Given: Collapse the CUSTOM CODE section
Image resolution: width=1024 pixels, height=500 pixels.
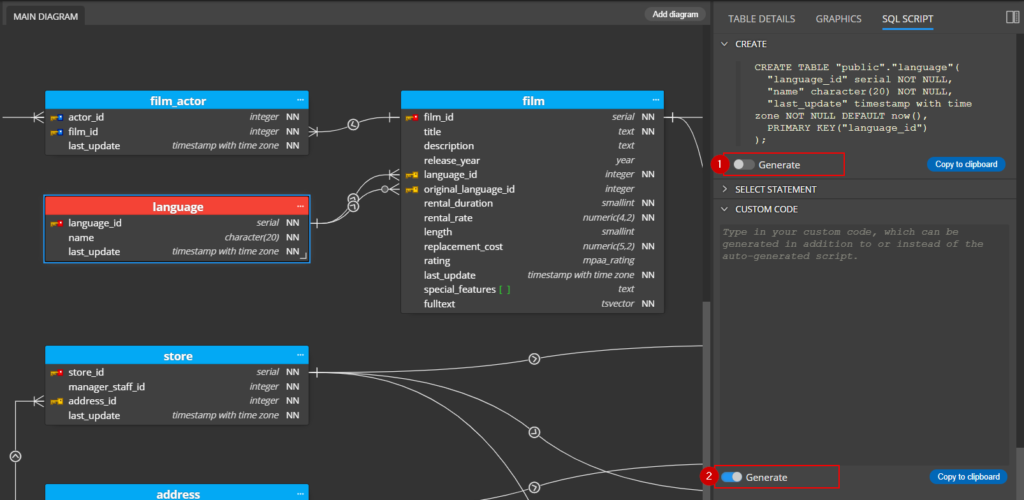Looking at the screenshot, I should click(724, 210).
